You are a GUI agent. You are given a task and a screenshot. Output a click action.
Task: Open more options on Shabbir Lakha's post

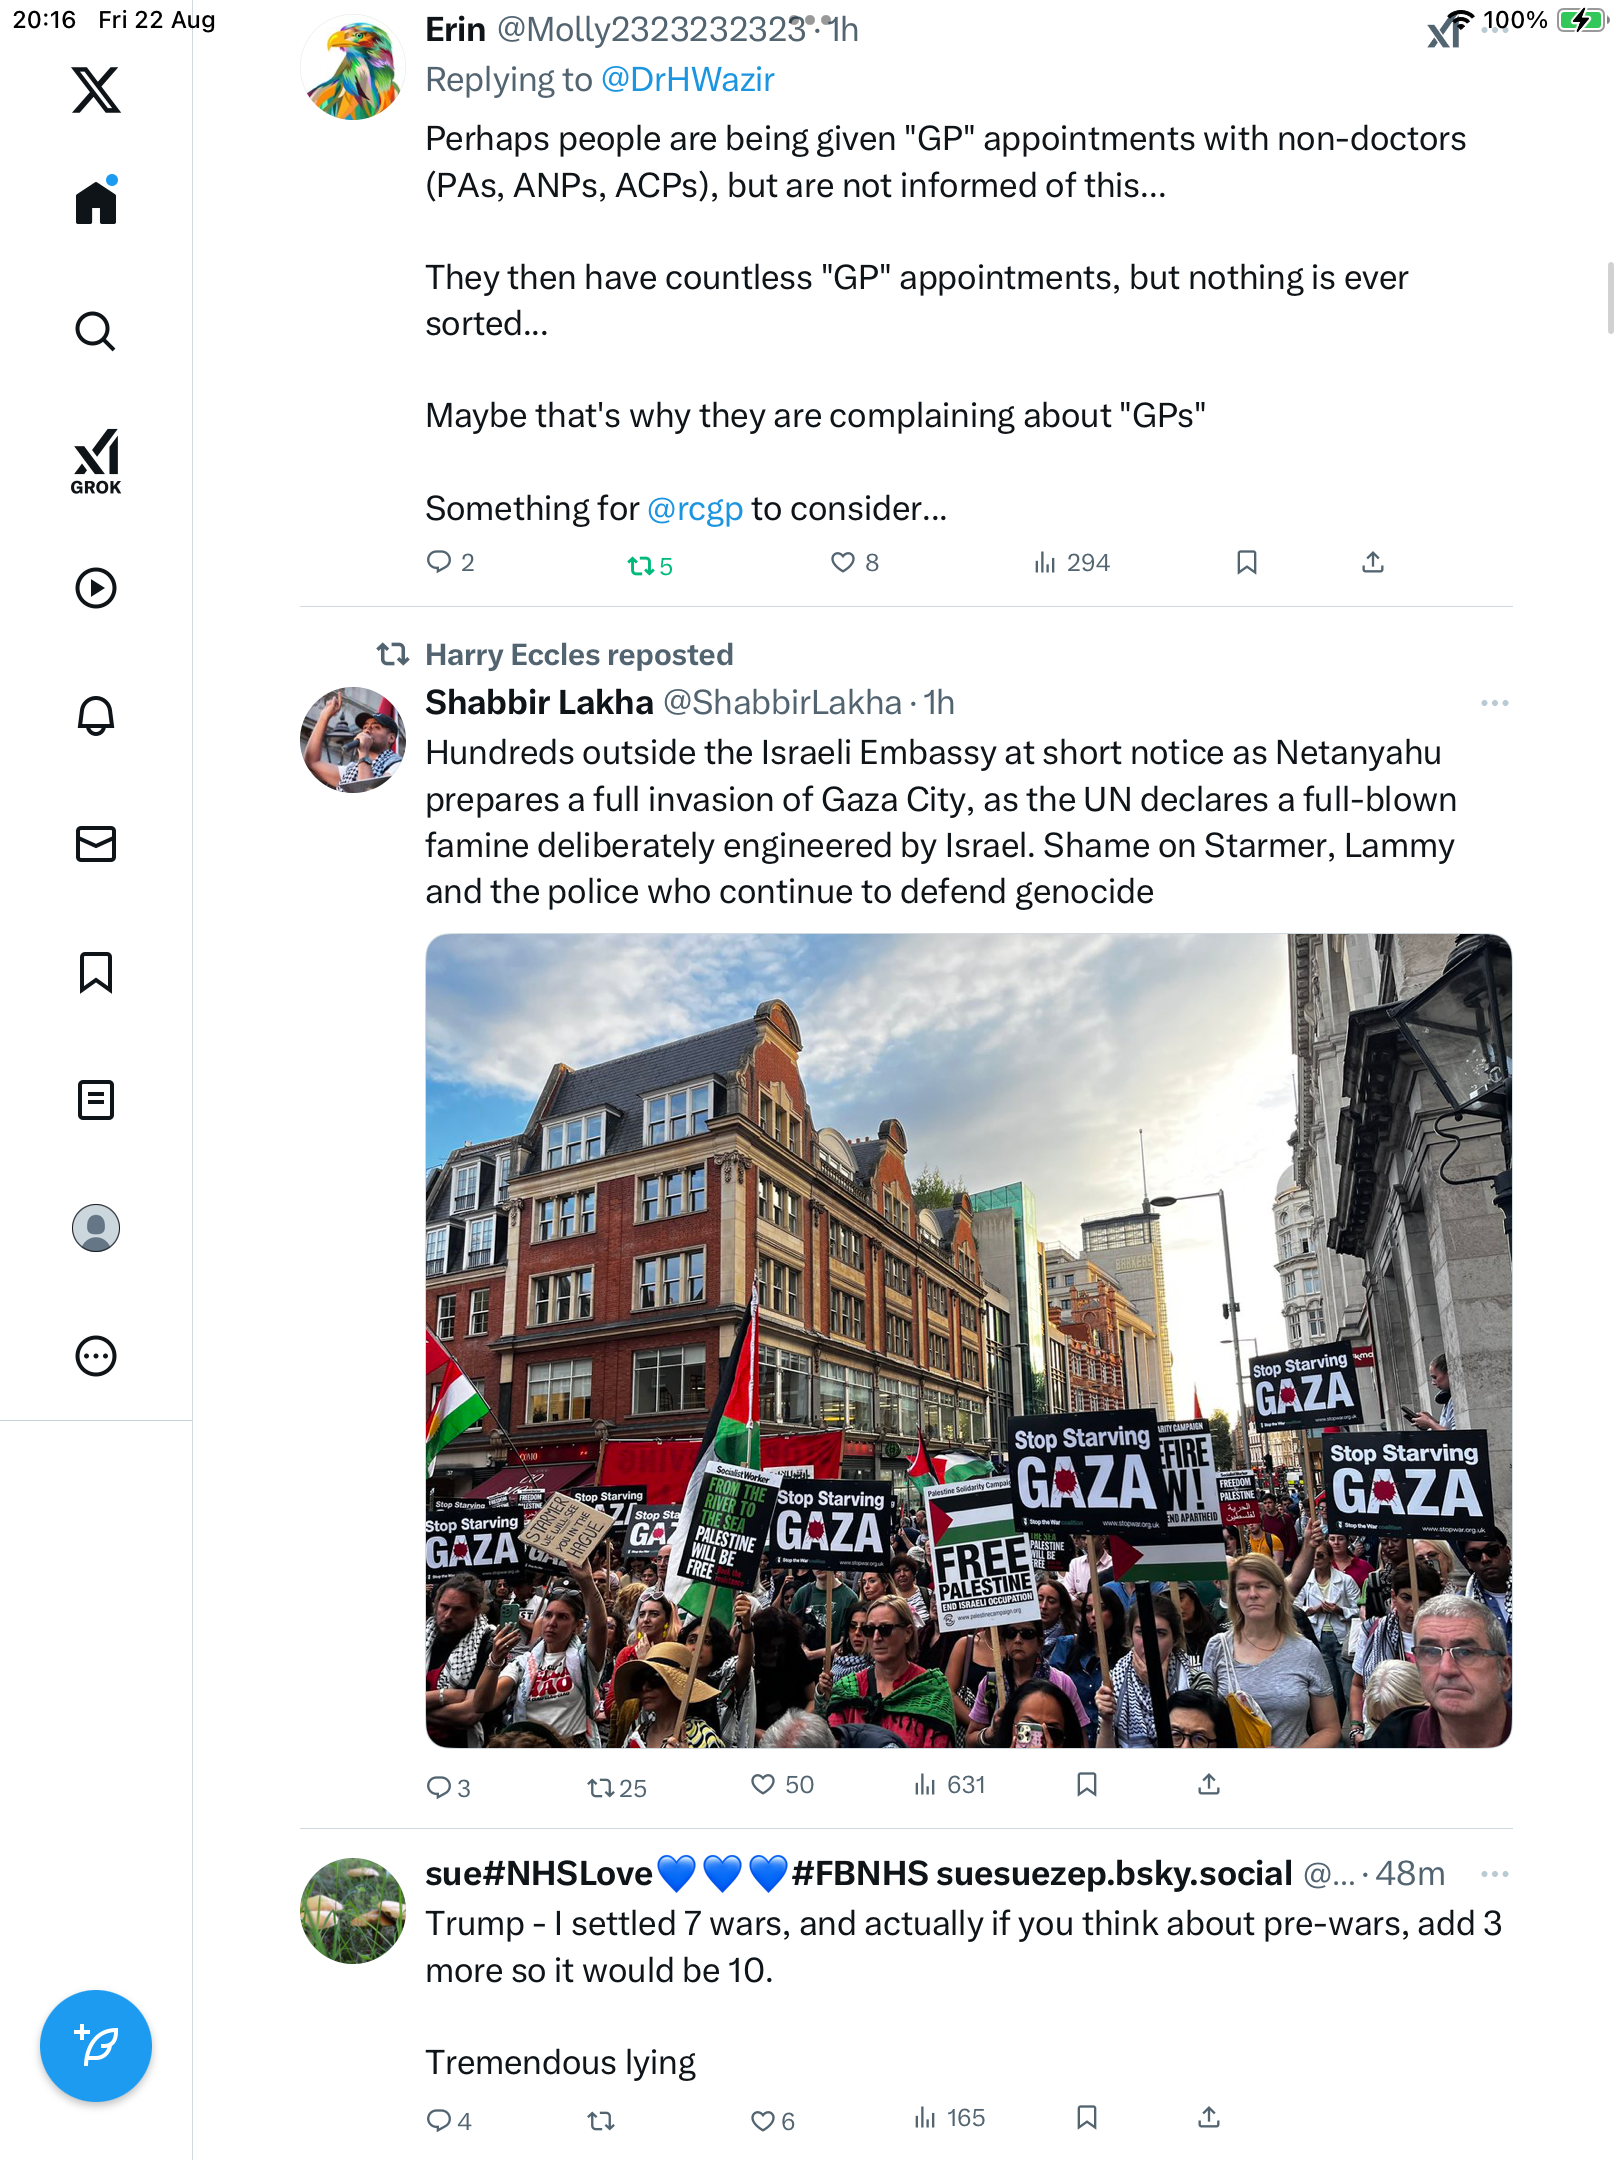click(1494, 703)
